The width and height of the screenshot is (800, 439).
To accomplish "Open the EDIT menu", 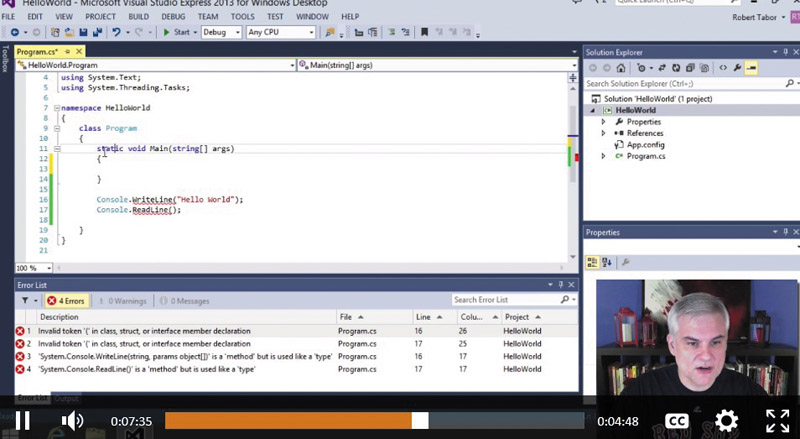I will pos(35,17).
